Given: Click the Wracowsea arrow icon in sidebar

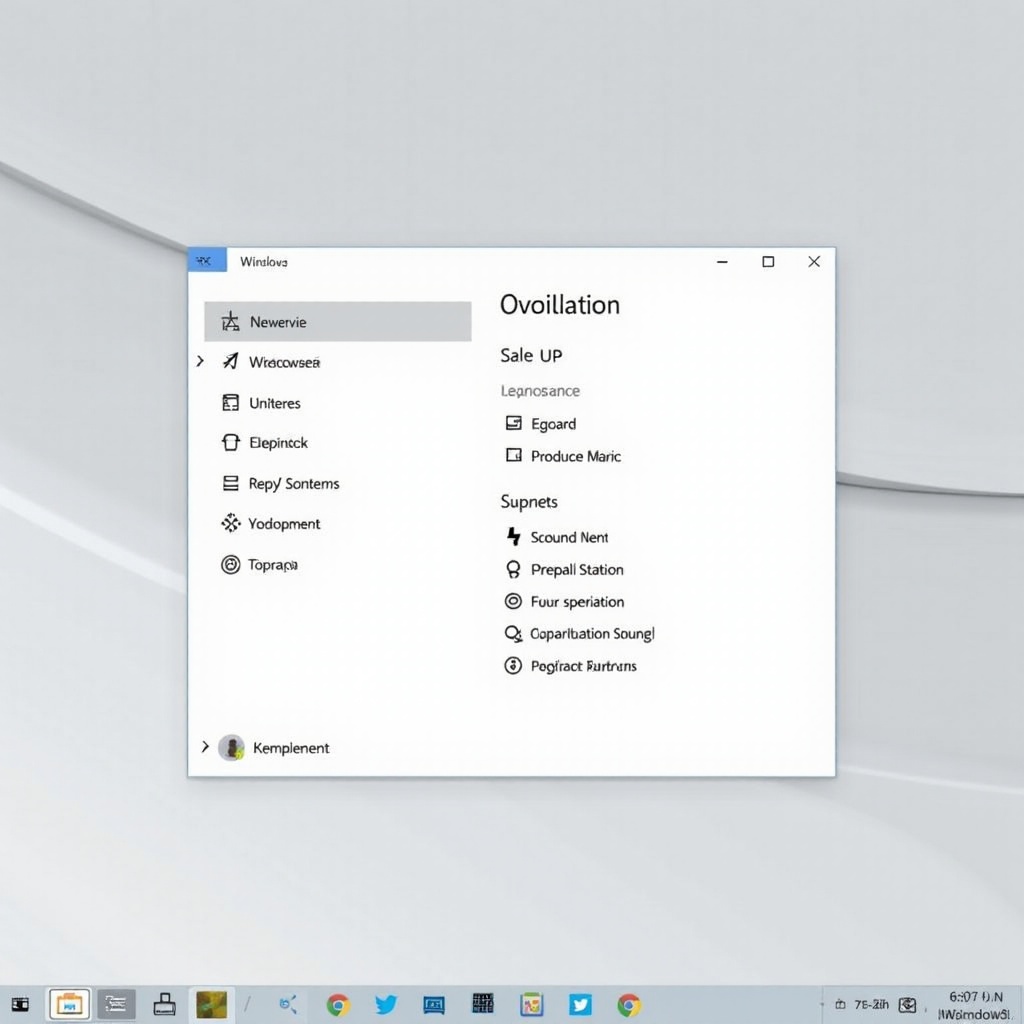Looking at the screenshot, I should click(x=231, y=362).
